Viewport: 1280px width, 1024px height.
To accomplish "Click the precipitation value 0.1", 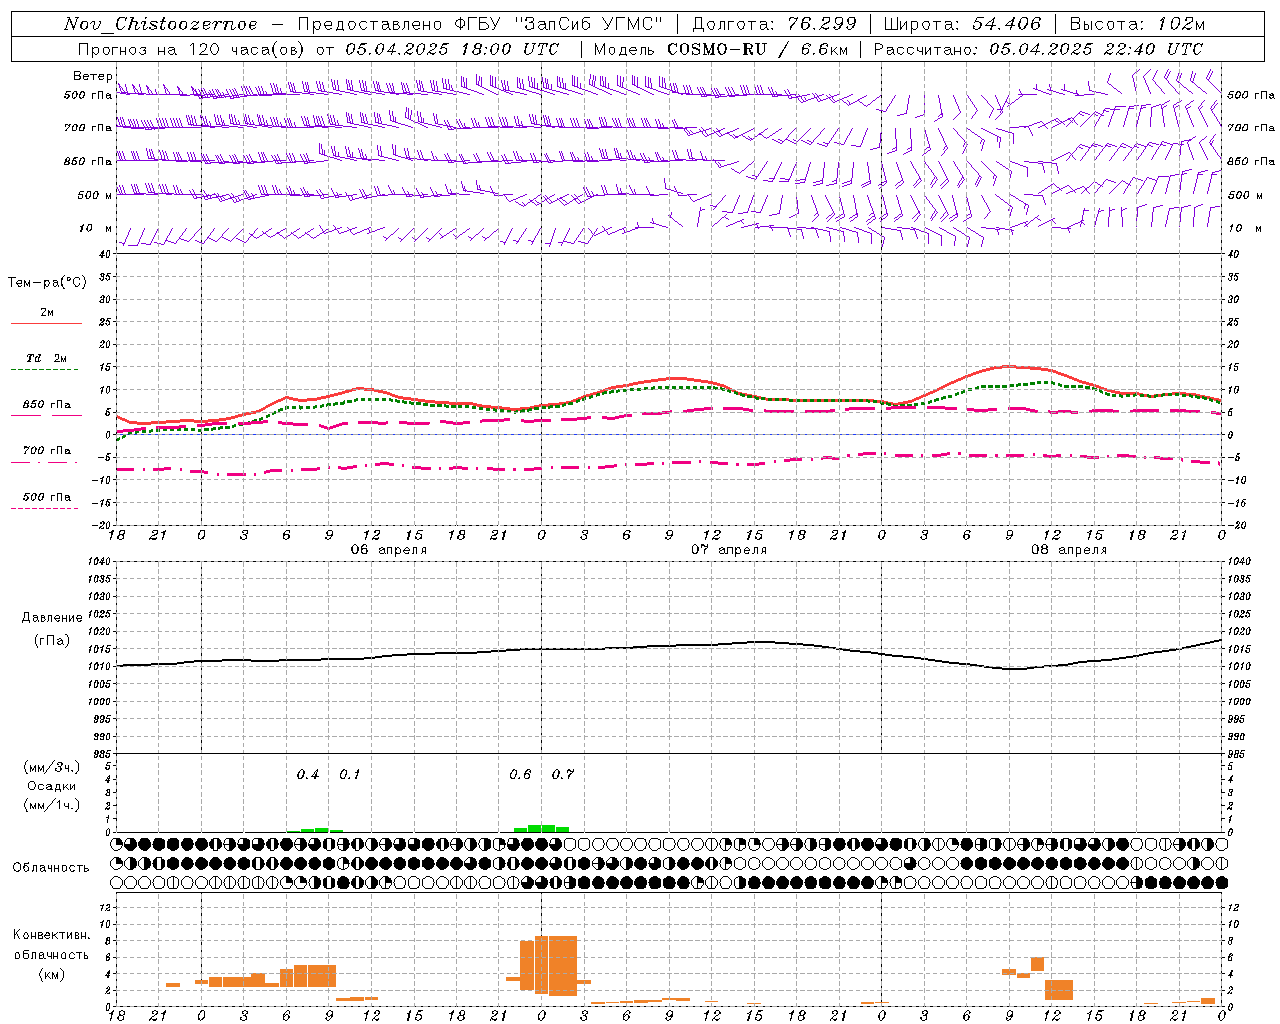I will [x=350, y=775].
